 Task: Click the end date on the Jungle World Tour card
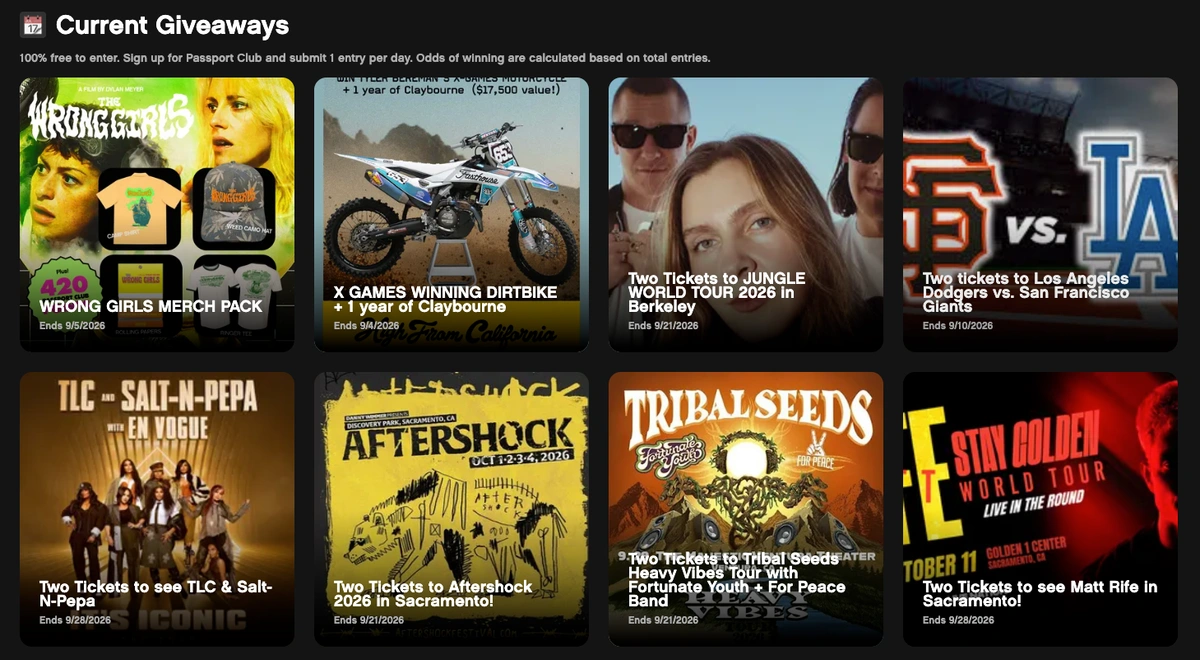pos(664,325)
